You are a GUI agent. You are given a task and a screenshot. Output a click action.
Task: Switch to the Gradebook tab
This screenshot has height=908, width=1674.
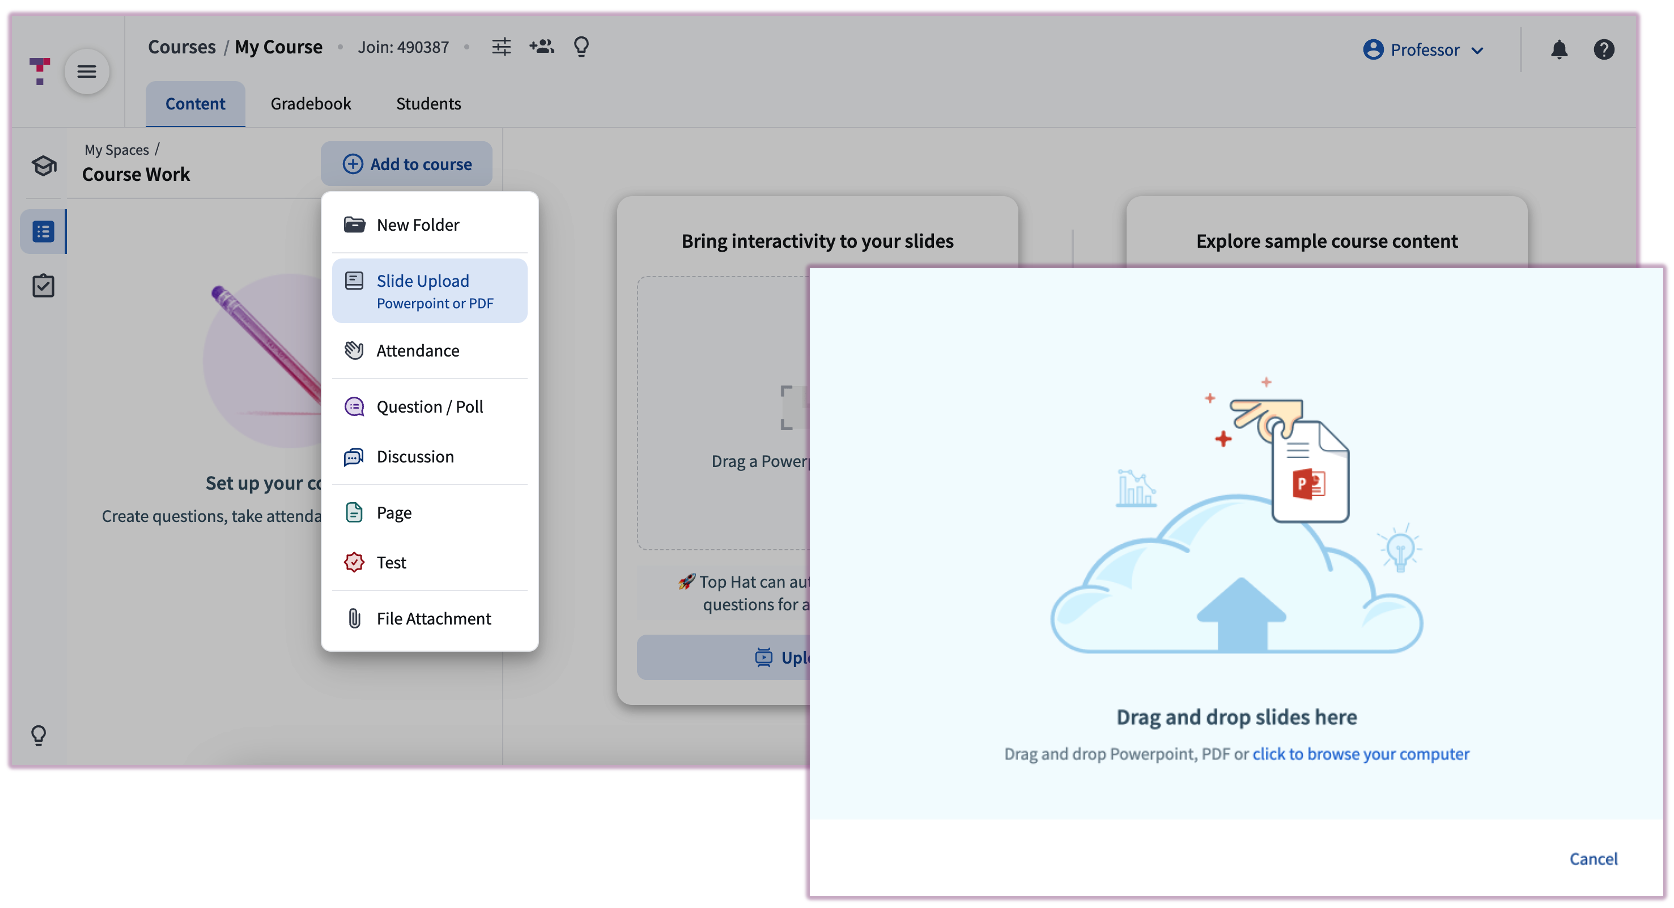coord(310,104)
